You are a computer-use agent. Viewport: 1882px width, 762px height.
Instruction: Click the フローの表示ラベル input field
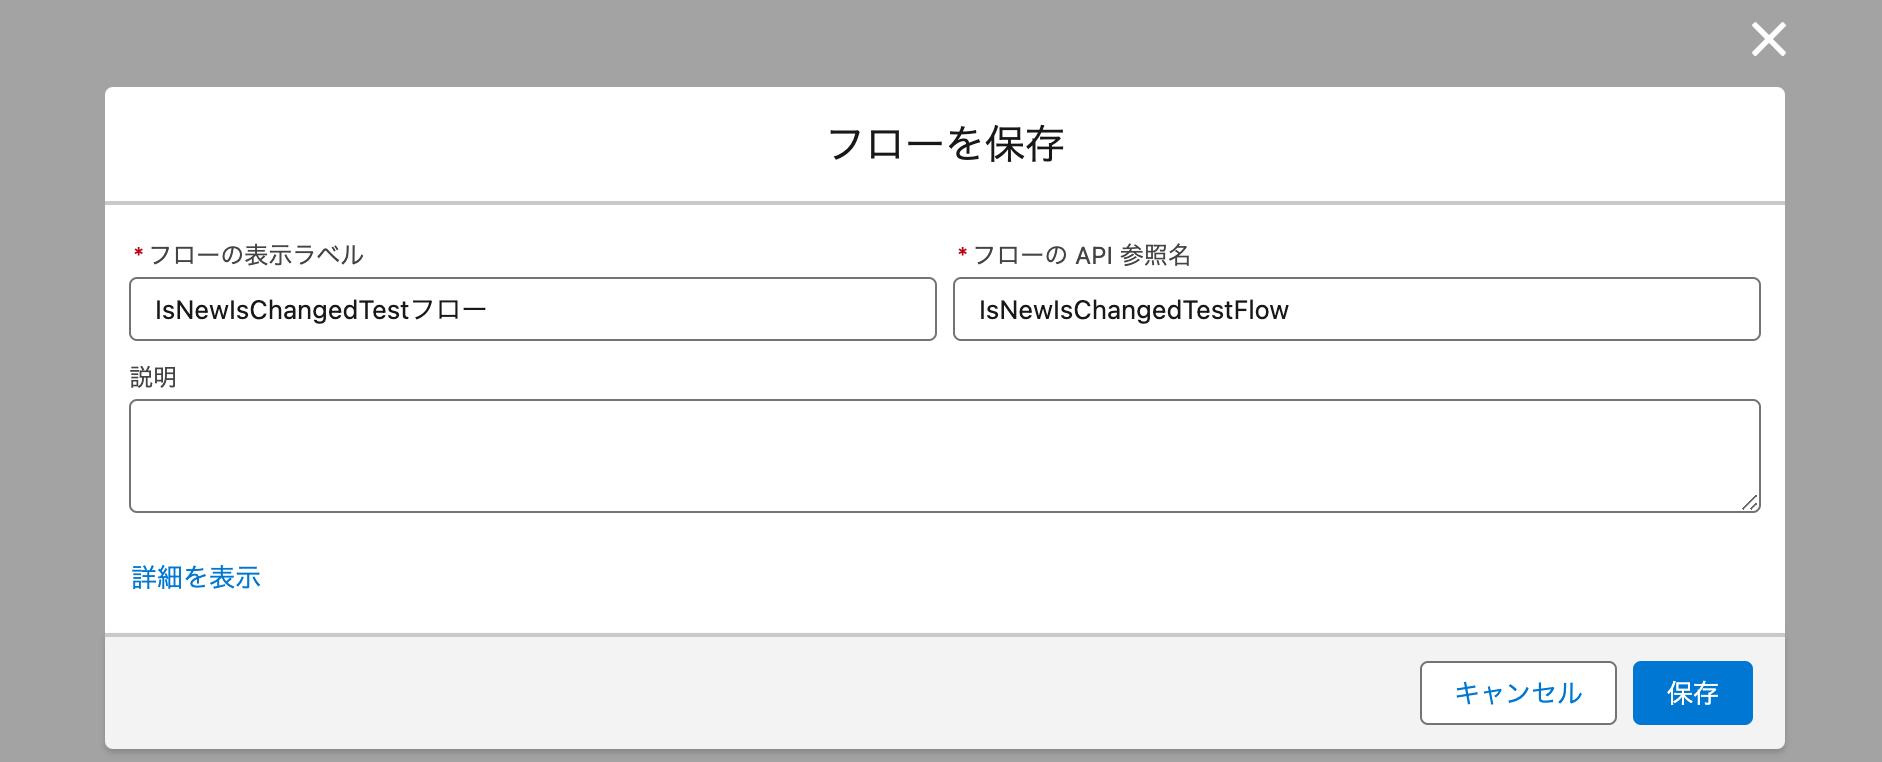533,309
